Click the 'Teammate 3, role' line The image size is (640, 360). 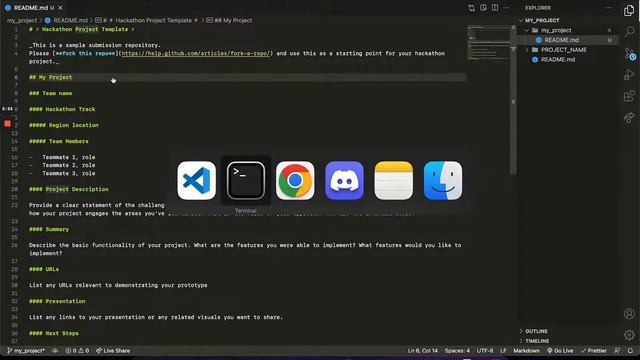click(62, 173)
